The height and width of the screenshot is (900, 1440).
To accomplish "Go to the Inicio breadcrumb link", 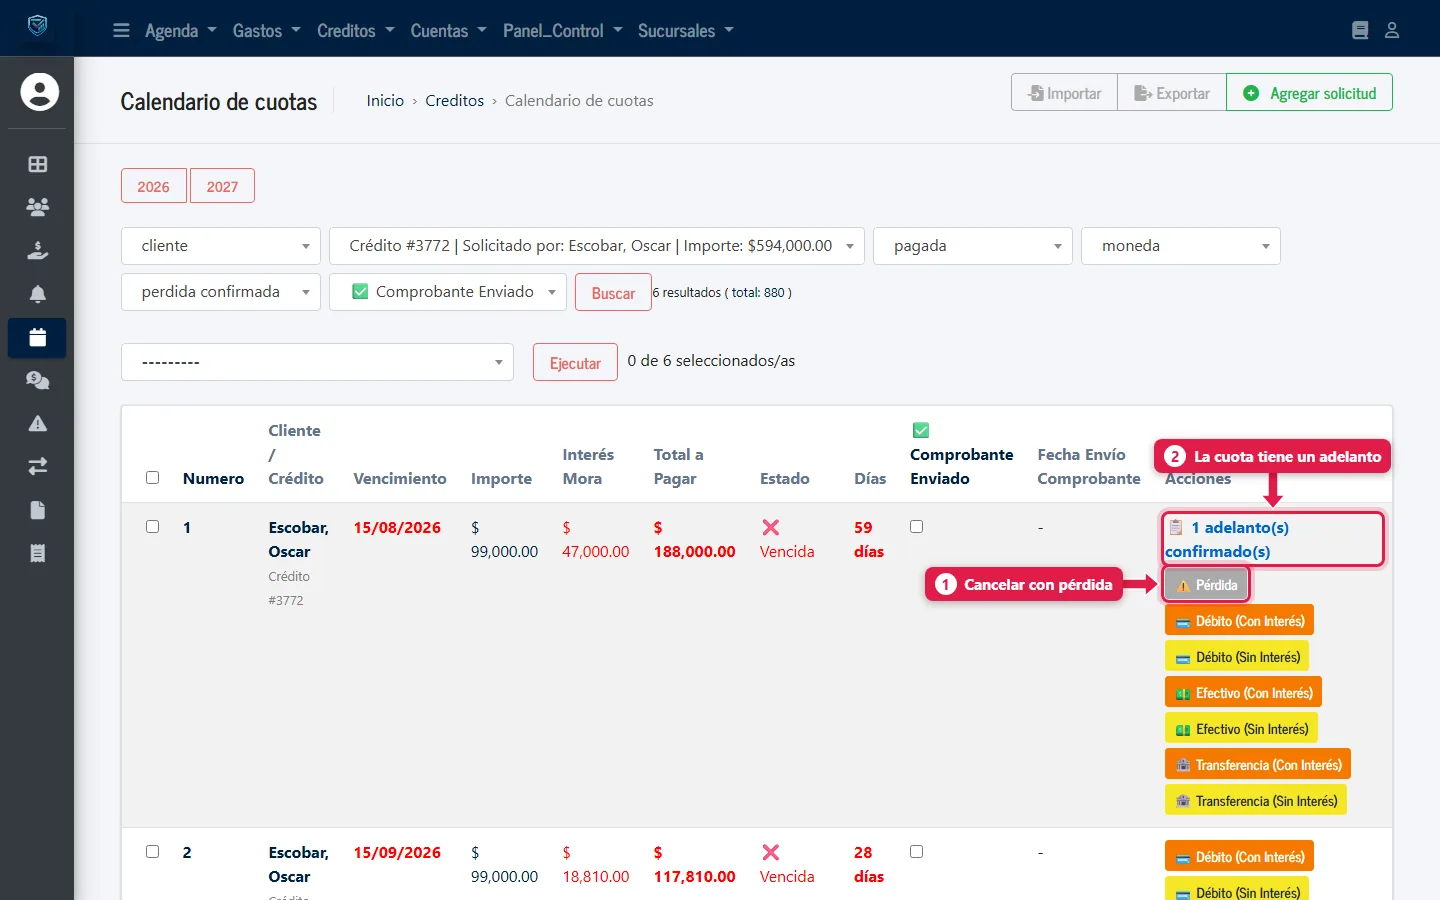I will click(x=385, y=100).
